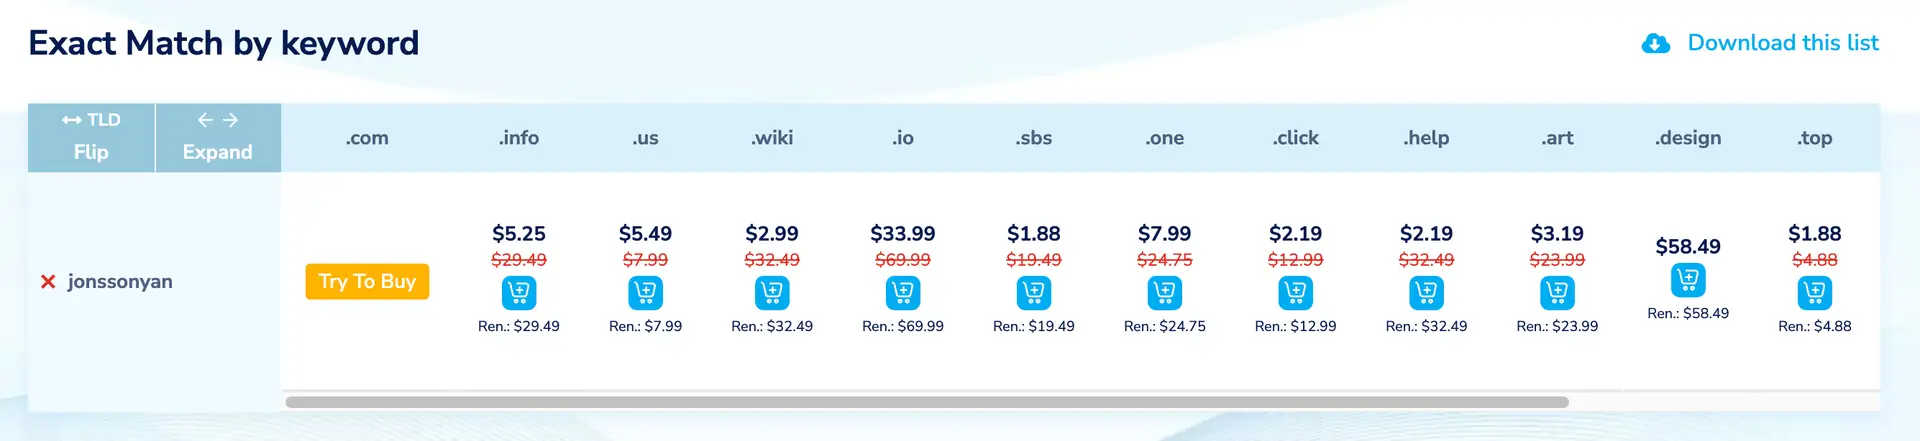Click the horizontal scrollbar under the table
This screenshot has width=1920, height=441.
coord(927,402)
